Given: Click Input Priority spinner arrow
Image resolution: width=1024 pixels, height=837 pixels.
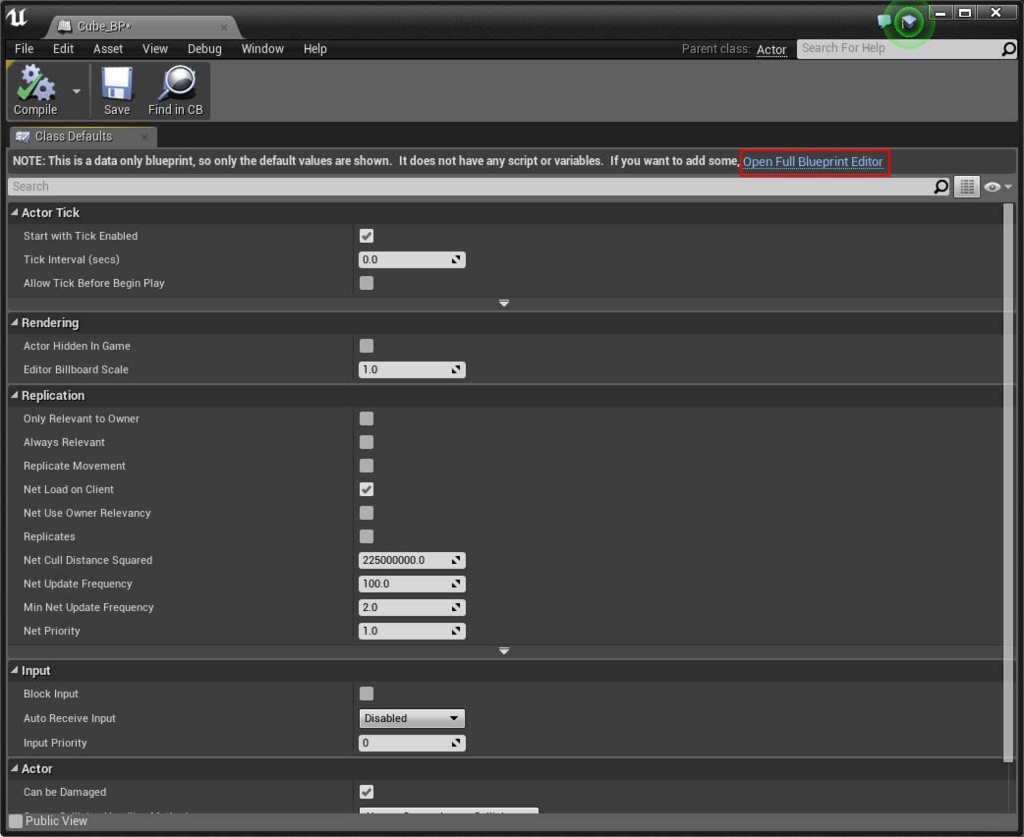Looking at the screenshot, I should click(456, 743).
